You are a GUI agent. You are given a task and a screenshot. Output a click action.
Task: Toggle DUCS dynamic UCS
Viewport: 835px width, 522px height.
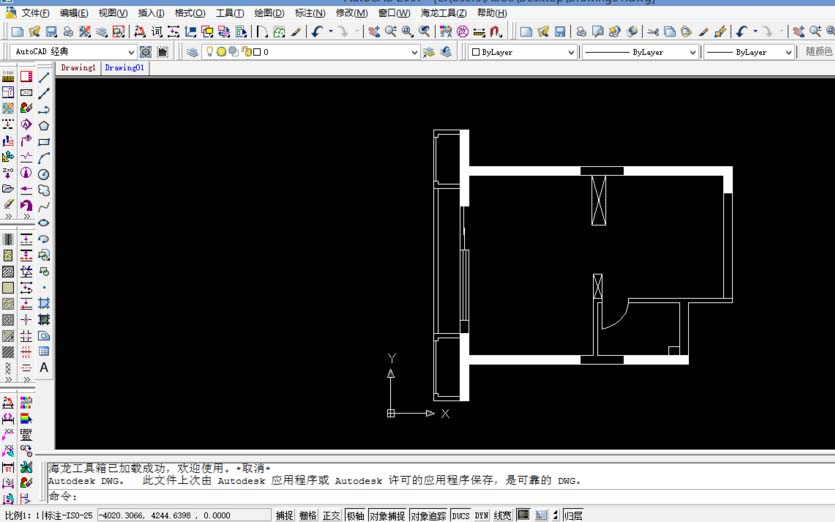[x=461, y=515]
